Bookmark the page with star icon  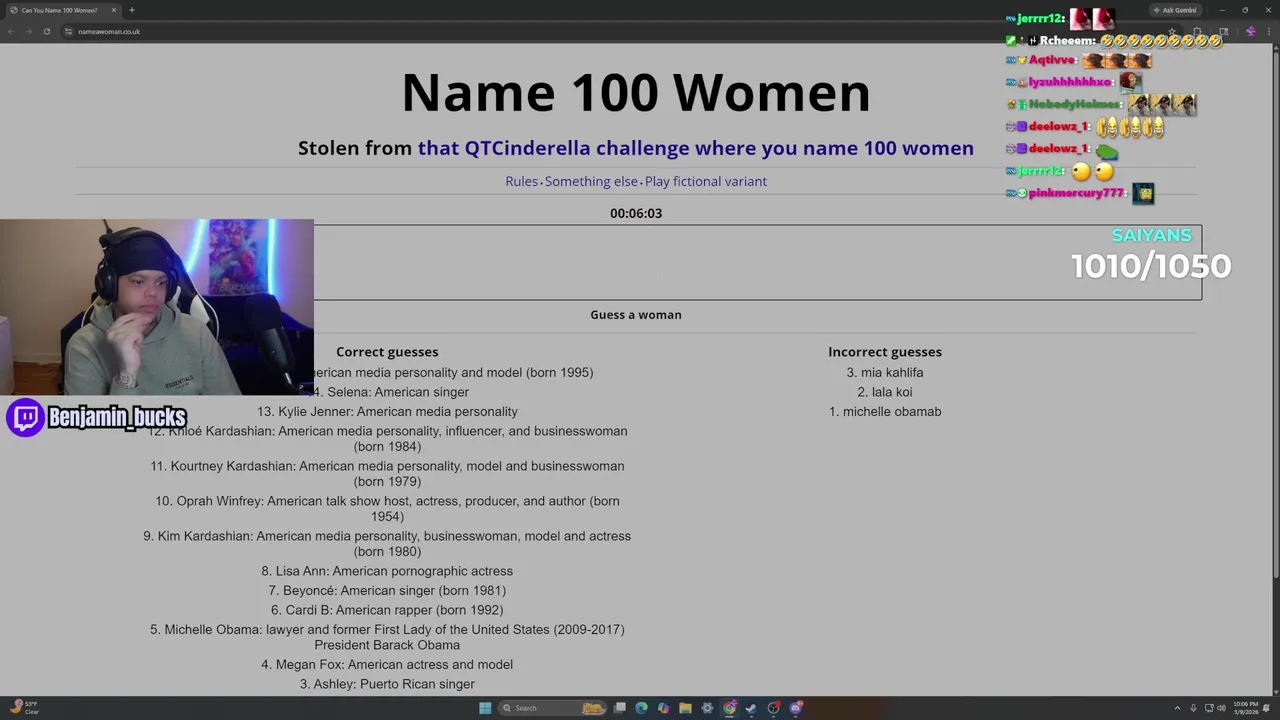1172,31
